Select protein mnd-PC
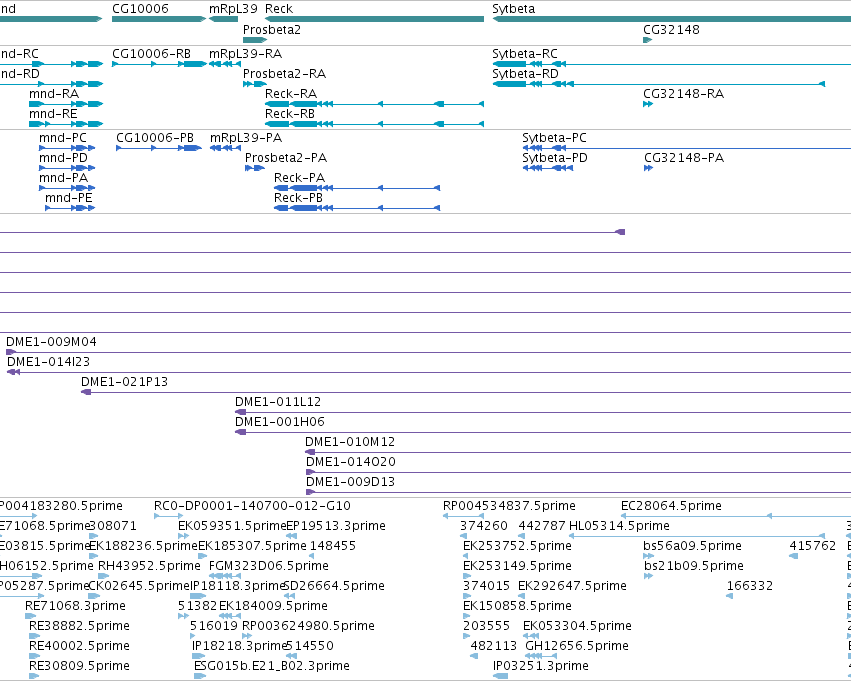This screenshot has width=851, height=681. click(62, 138)
